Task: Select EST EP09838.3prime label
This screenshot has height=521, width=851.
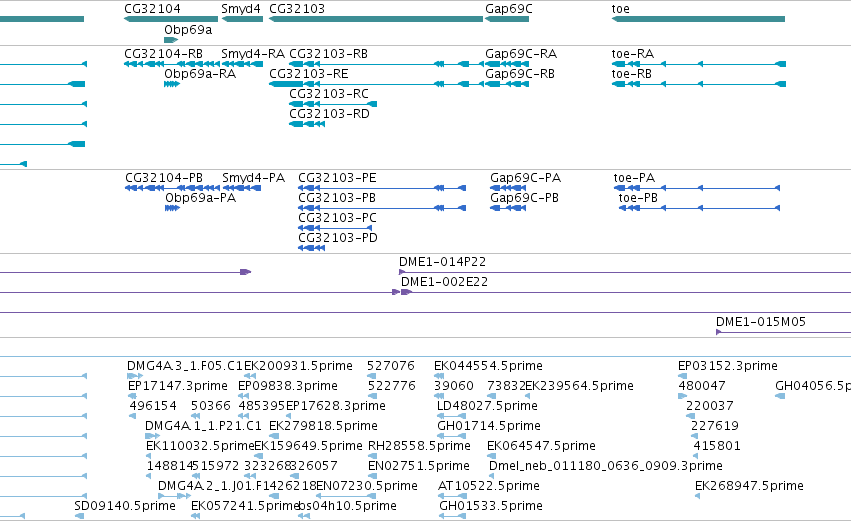Action: pos(288,386)
